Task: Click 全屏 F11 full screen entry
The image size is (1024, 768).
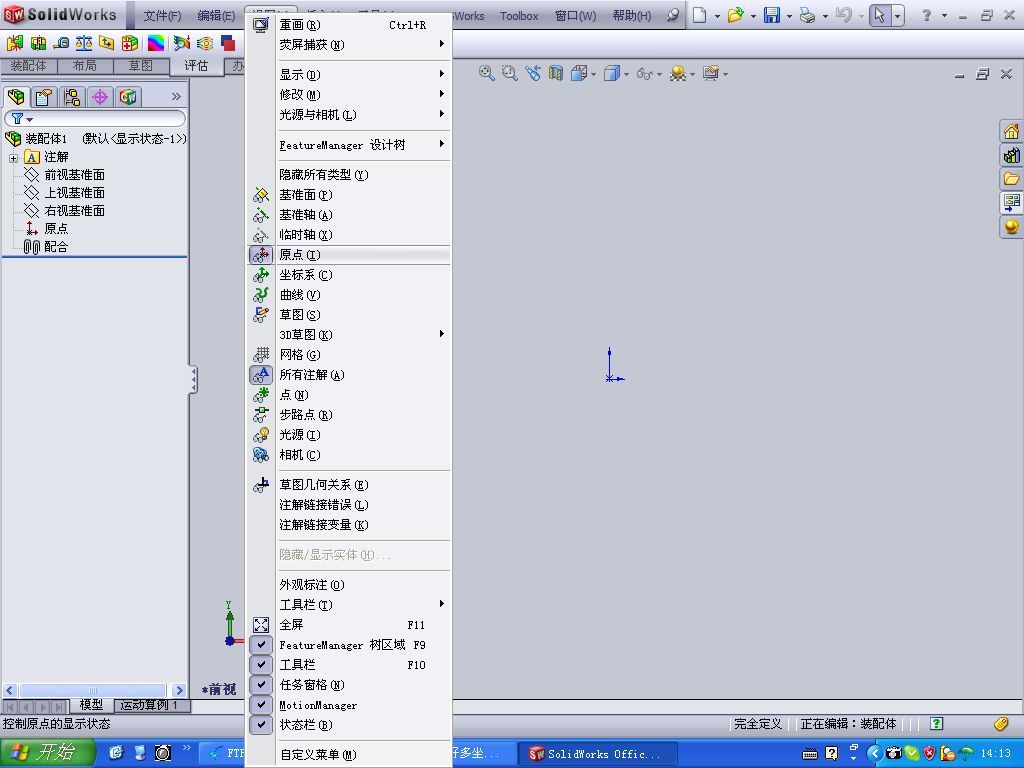Action: pyautogui.click(x=350, y=625)
